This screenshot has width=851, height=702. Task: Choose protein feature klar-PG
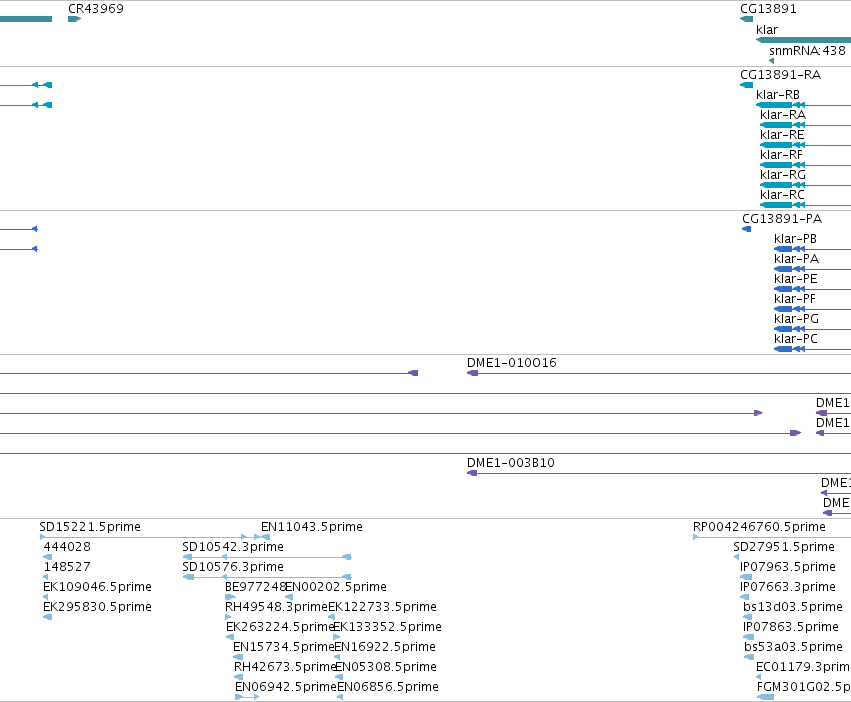(x=796, y=319)
